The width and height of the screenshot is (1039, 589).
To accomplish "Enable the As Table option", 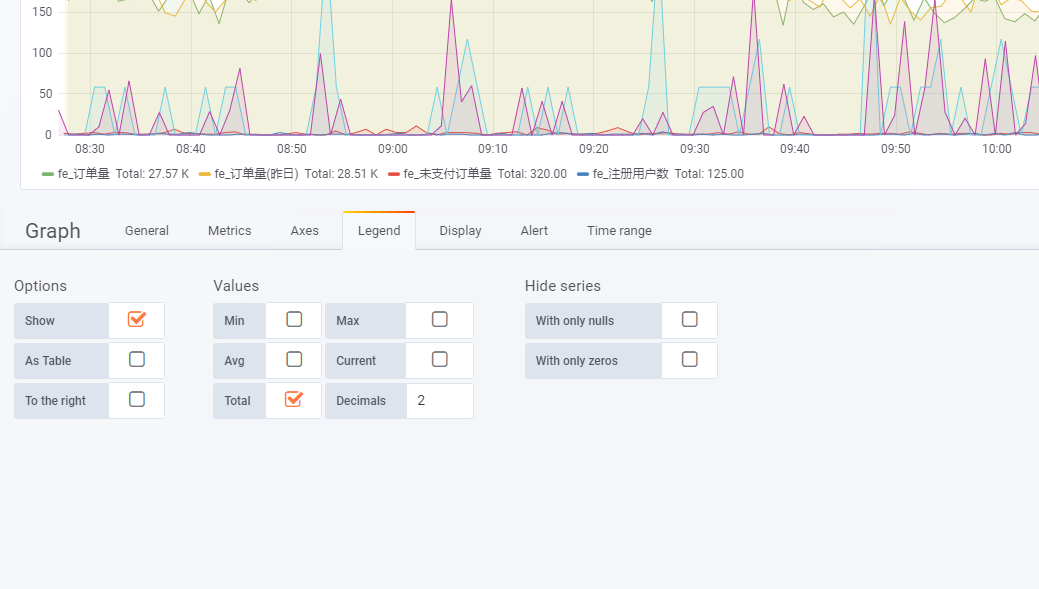I will 137,359.
